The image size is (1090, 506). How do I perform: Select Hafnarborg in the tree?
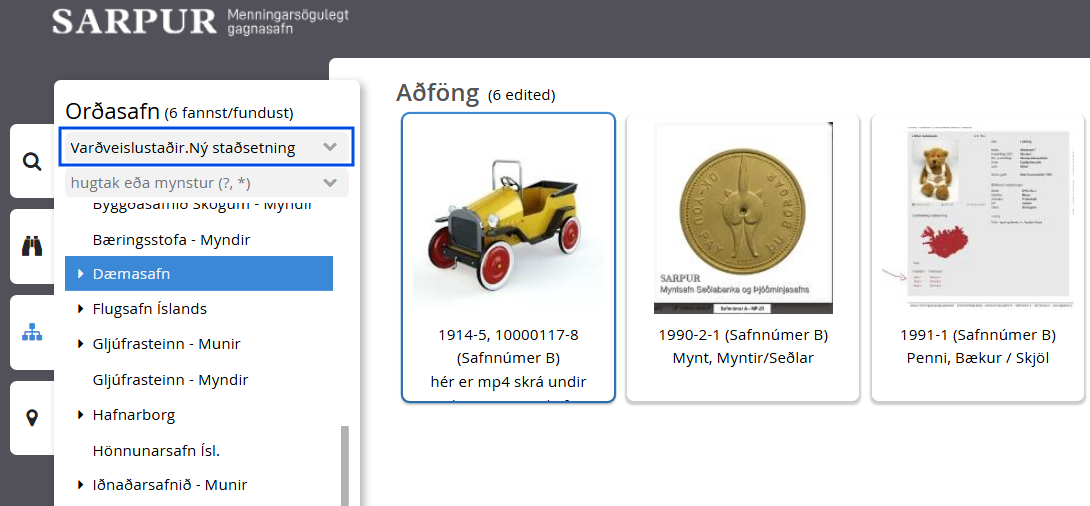[x=133, y=416]
